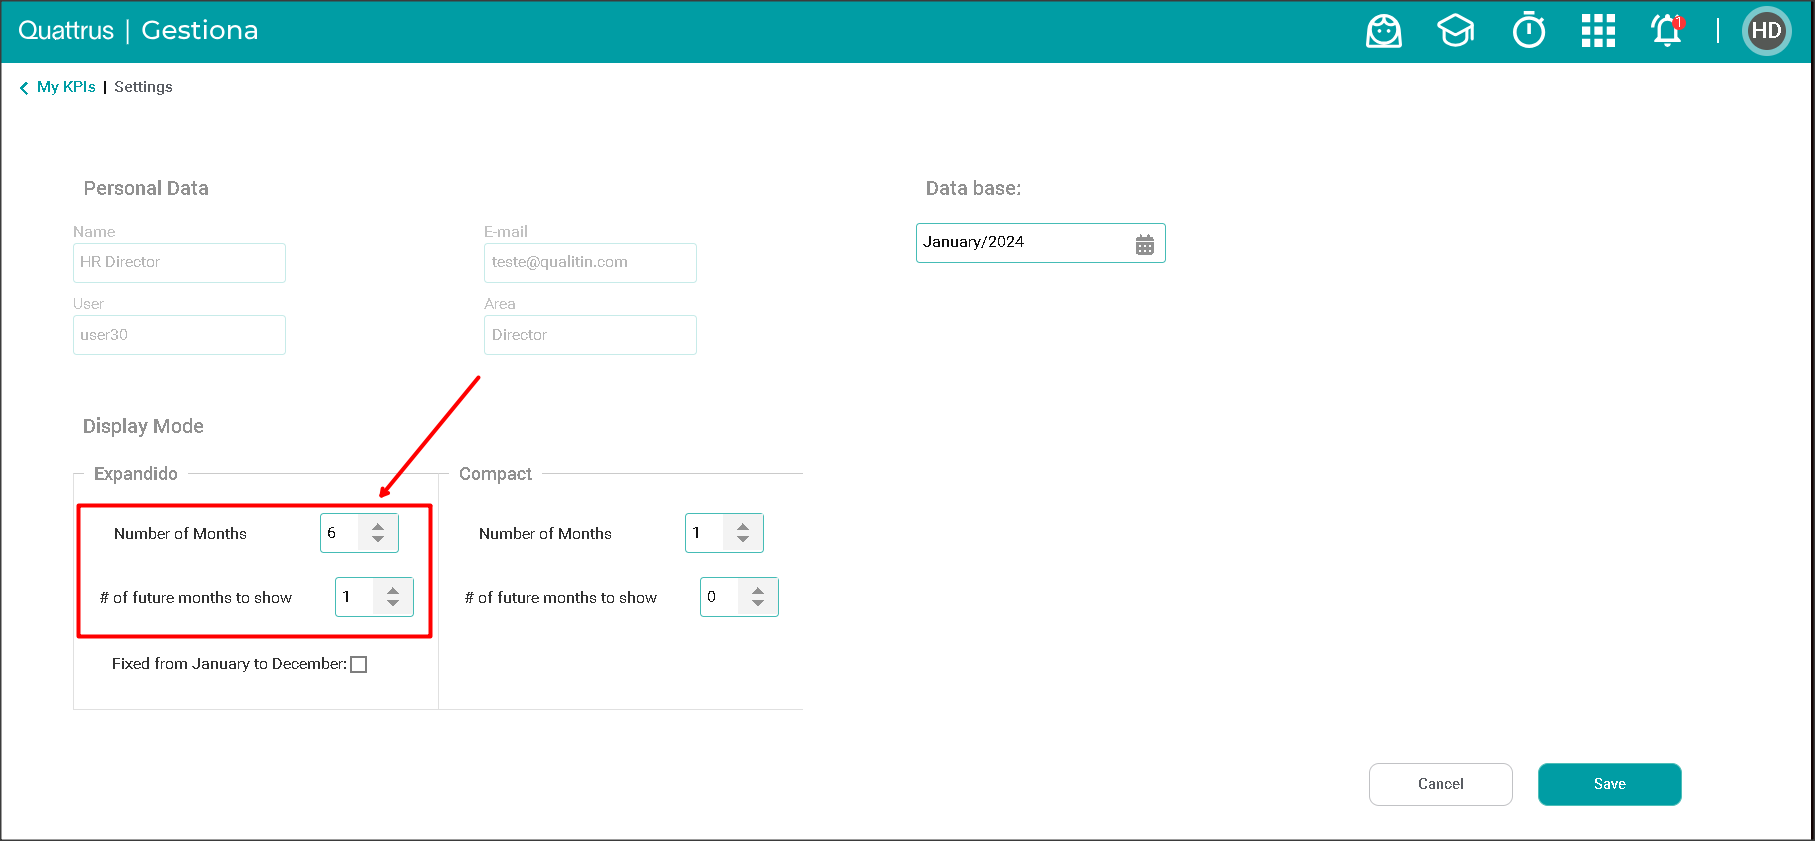Click the stopwatch timer icon
Viewport: 1815px width, 841px height.
coord(1528,31)
